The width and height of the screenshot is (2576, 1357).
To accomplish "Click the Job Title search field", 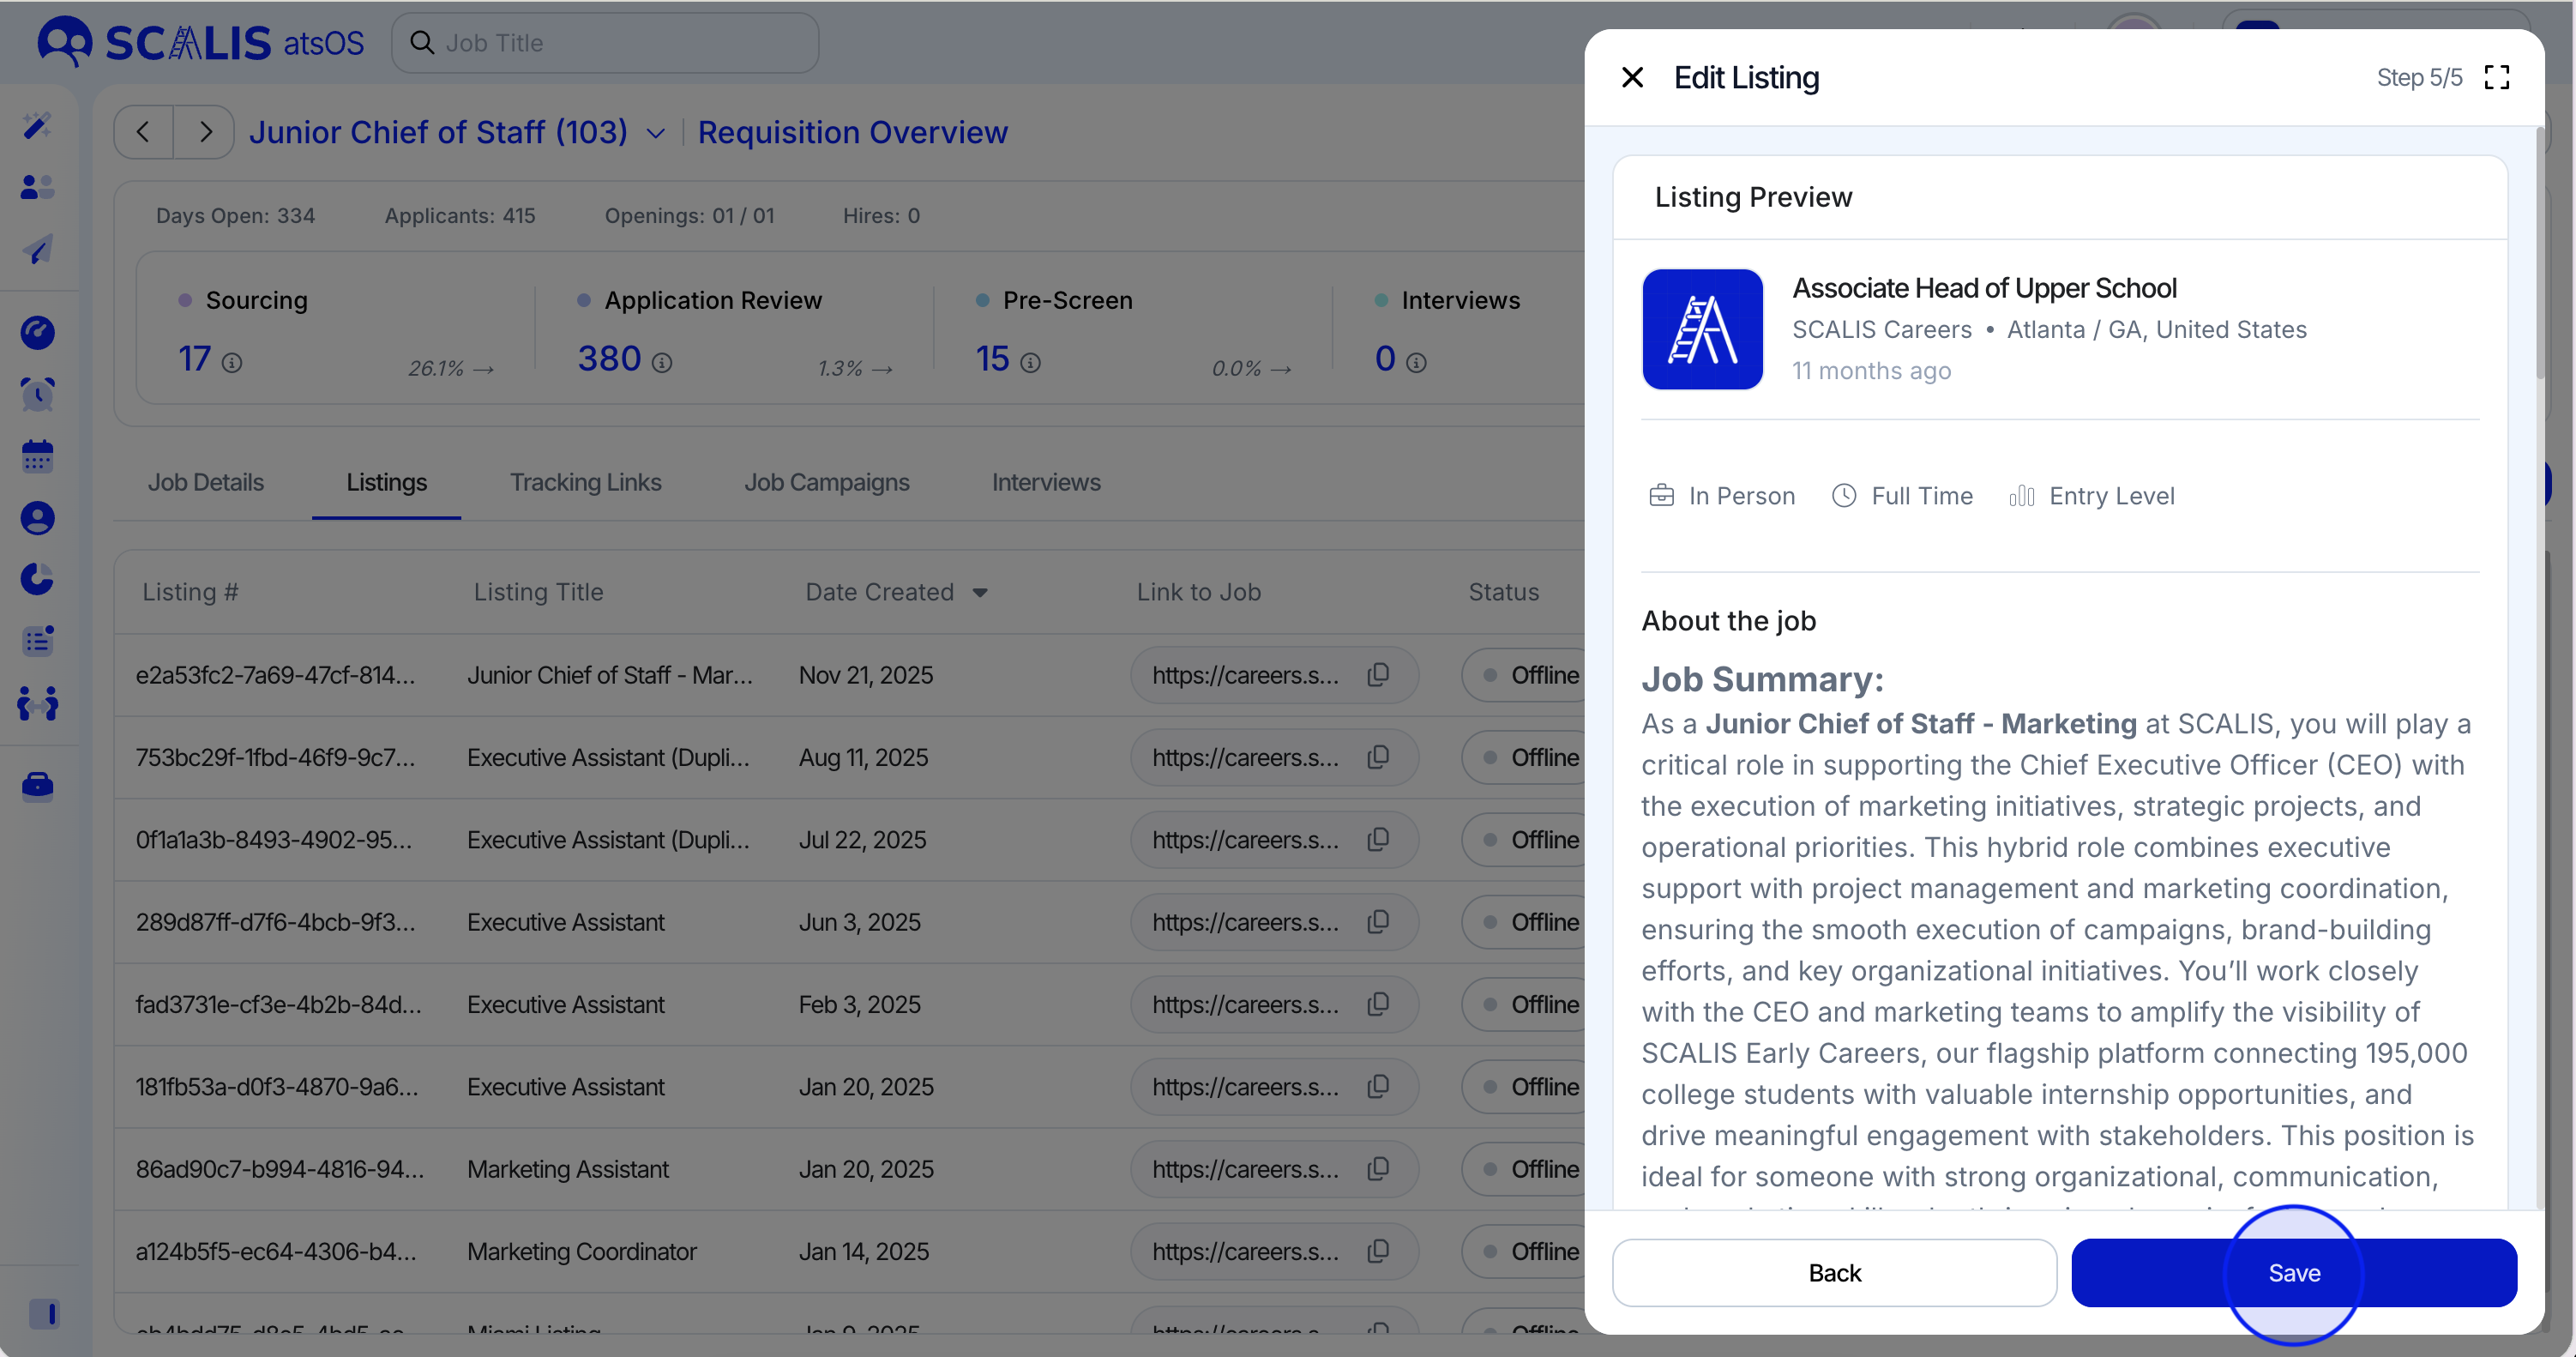I will (x=620, y=43).
